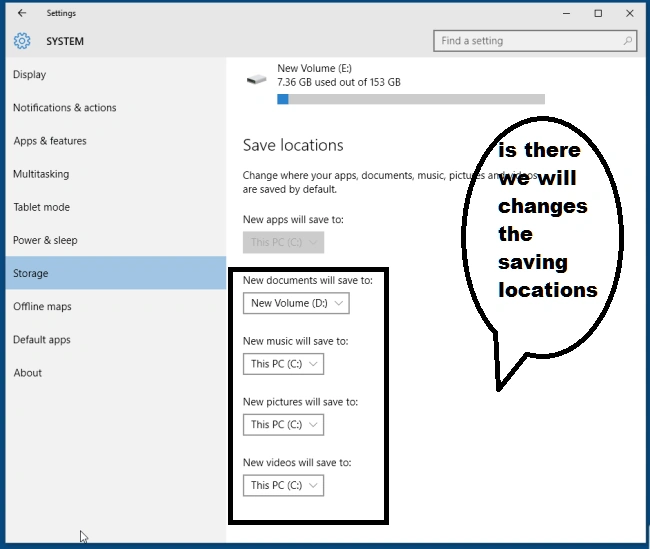Click the New Volume (E:) usage bar
650x549 pixels.
(411, 99)
